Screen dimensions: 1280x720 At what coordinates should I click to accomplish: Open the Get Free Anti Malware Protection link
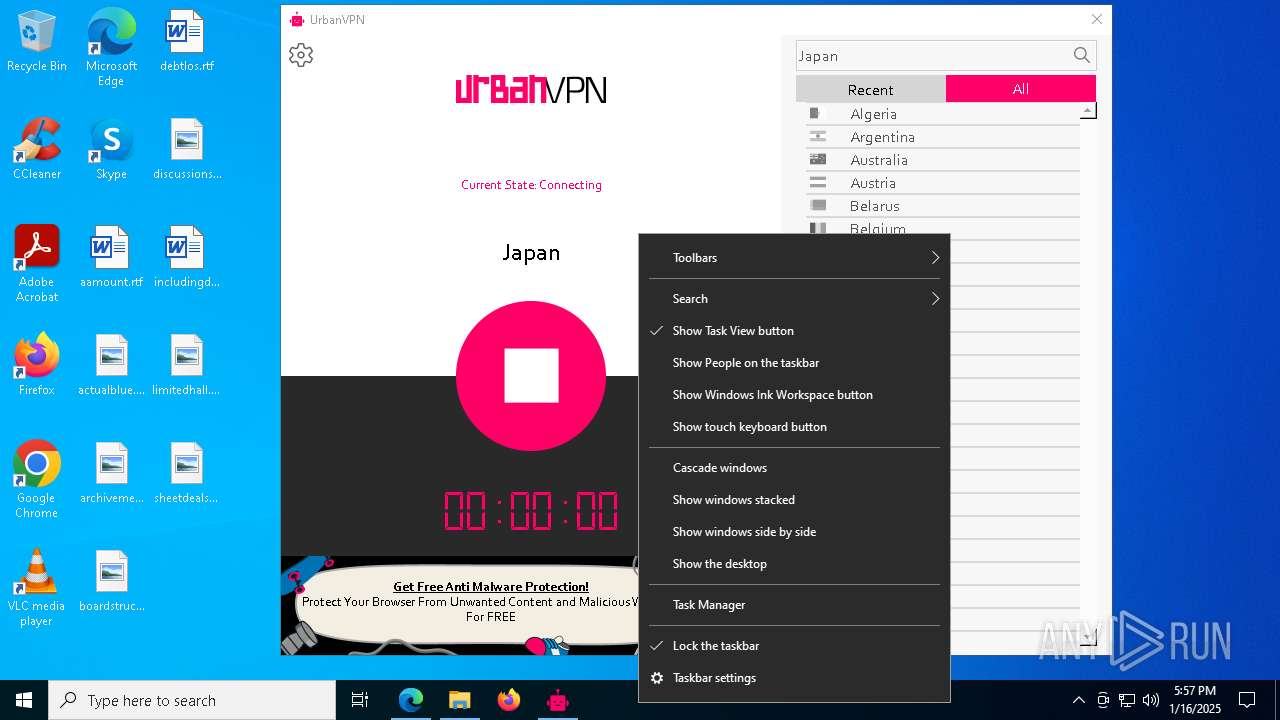tap(490, 587)
